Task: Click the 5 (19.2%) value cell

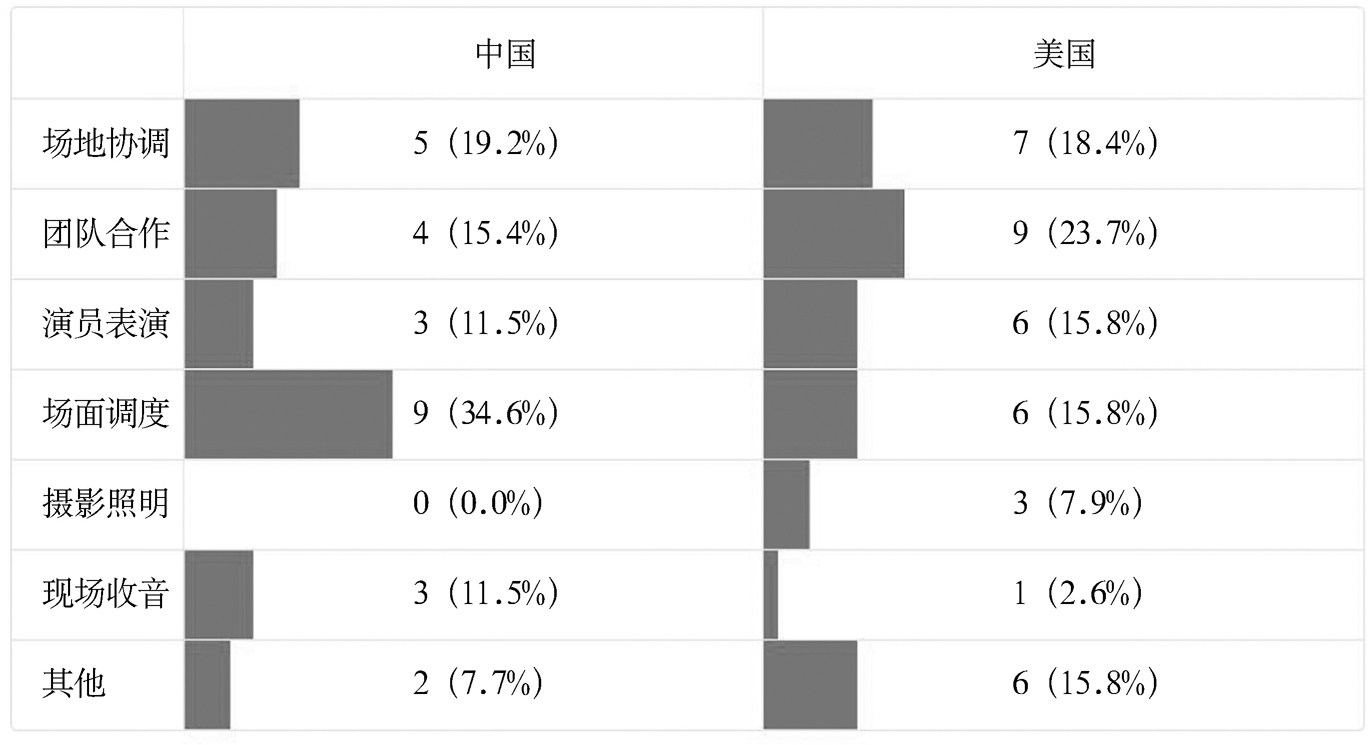Action: [x=485, y=144]
